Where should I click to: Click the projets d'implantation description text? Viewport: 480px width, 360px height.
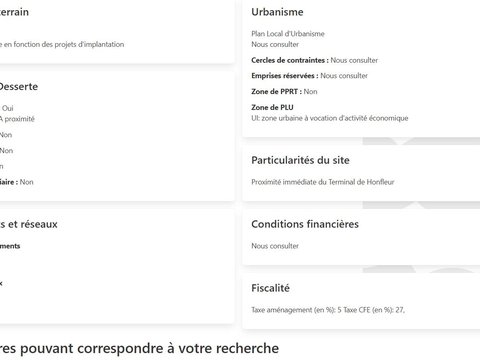tap(62, 44)
